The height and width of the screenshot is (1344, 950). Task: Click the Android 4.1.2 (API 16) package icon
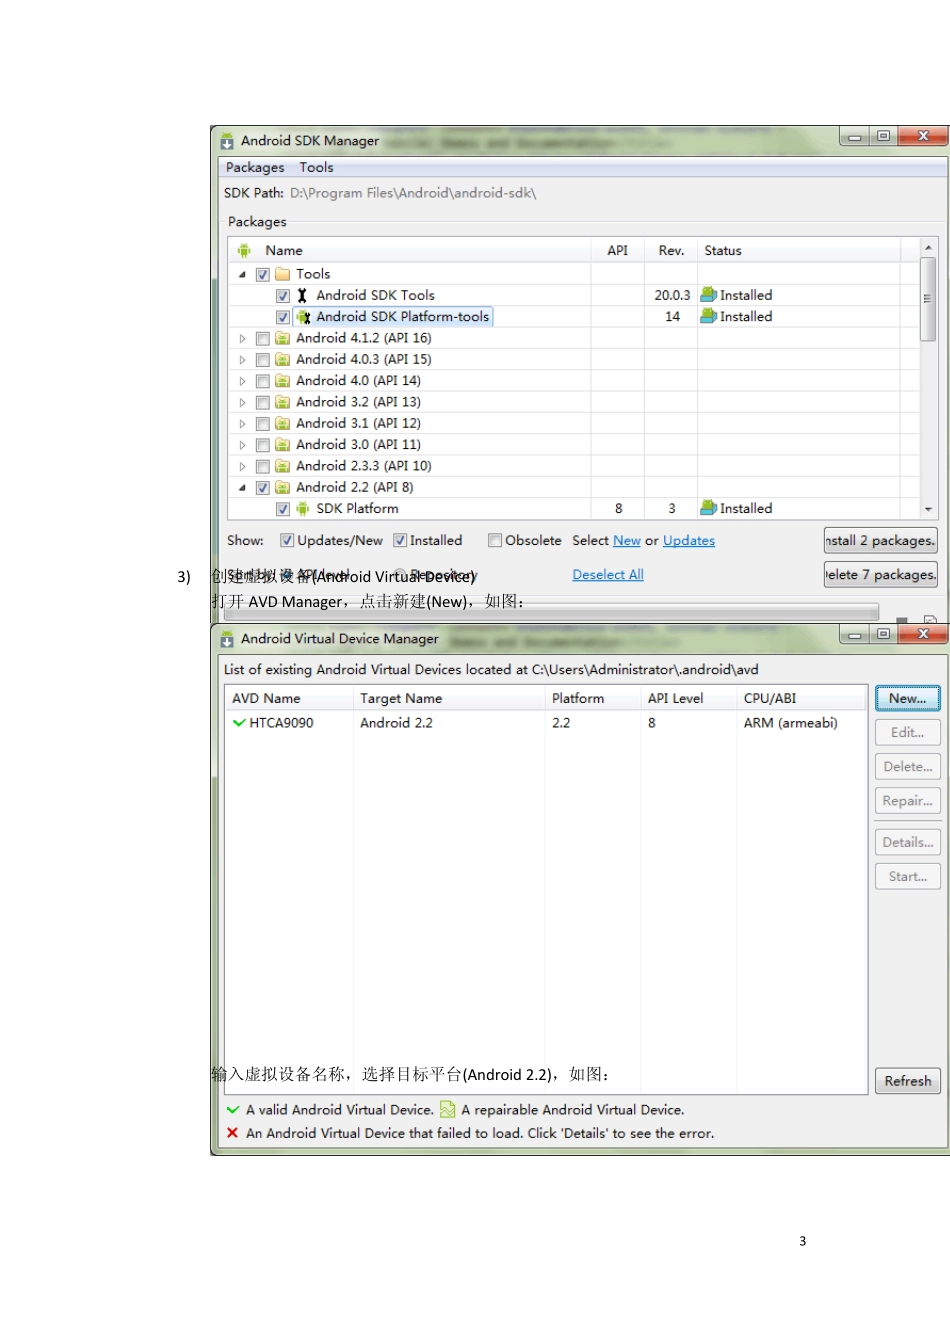tap(283, 339)
